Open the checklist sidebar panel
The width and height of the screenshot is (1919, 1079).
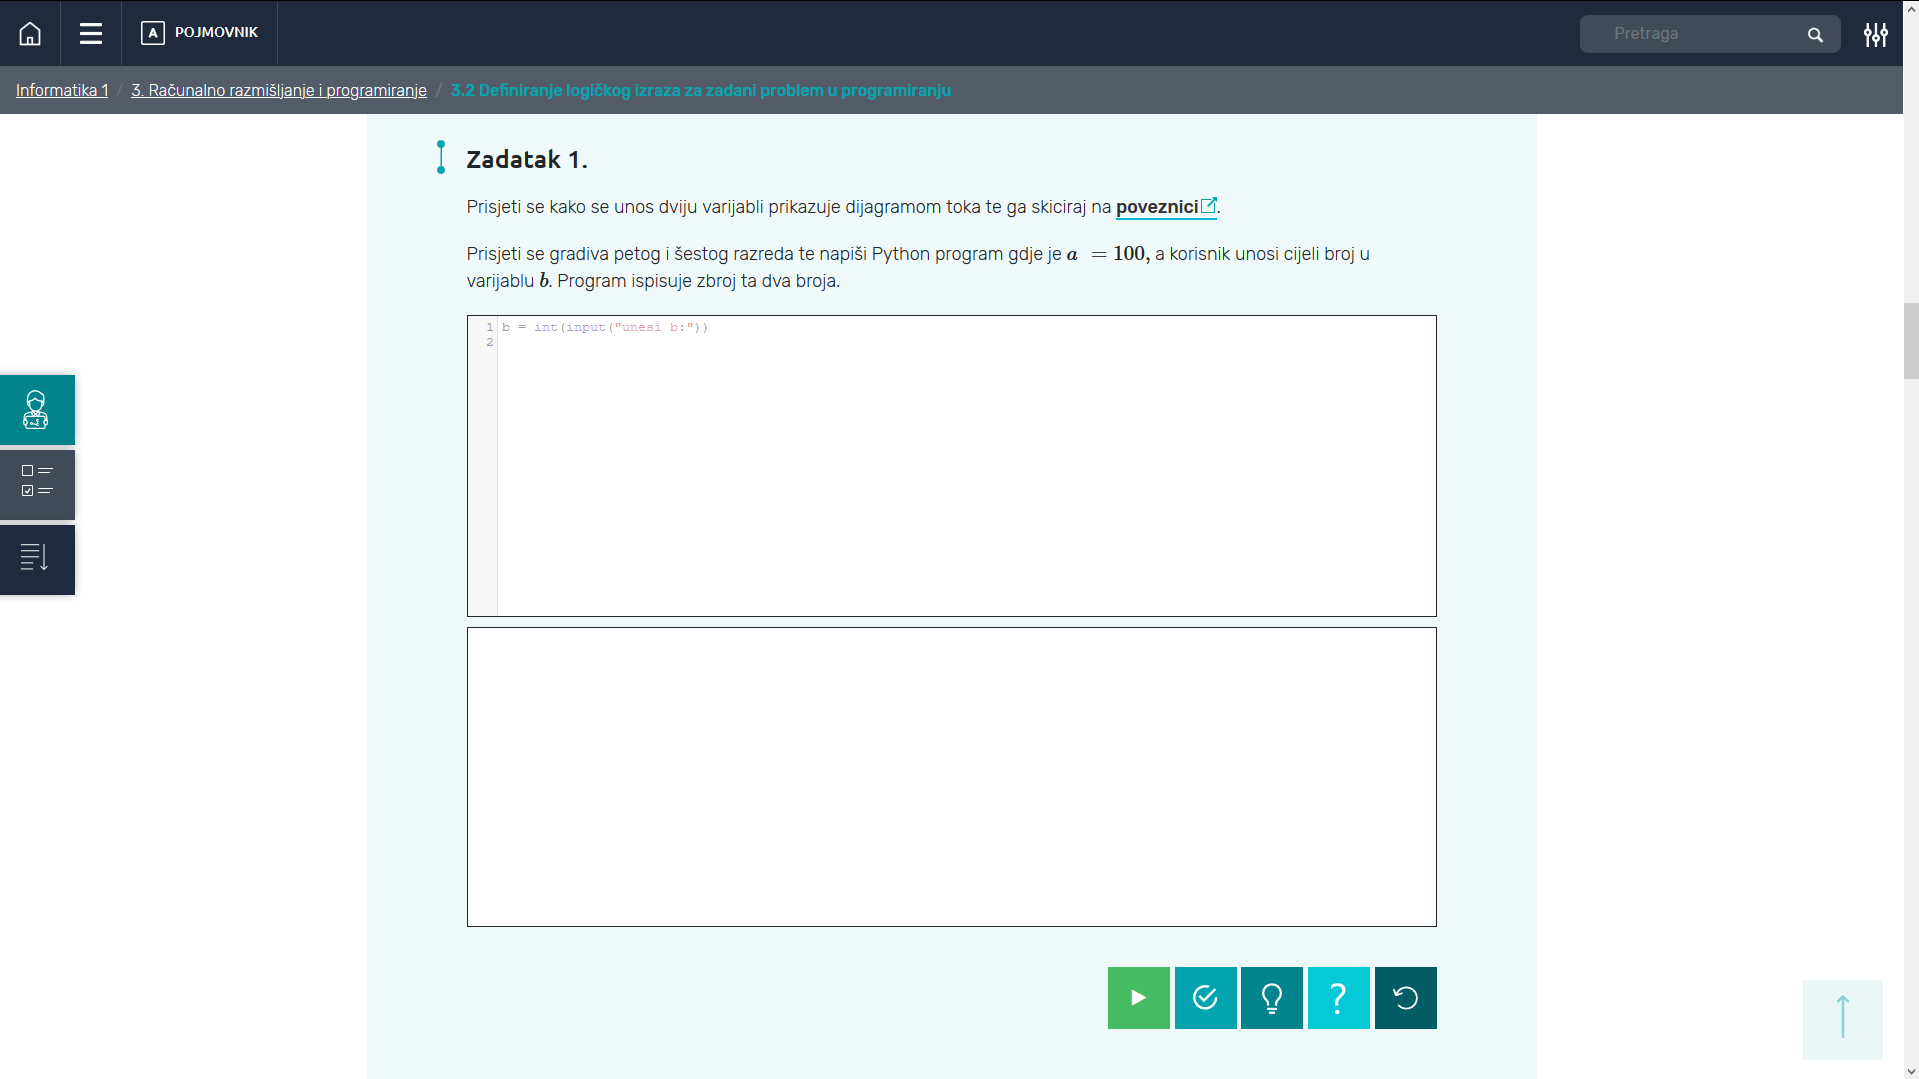pyautogui.click(x=37, y=485)
